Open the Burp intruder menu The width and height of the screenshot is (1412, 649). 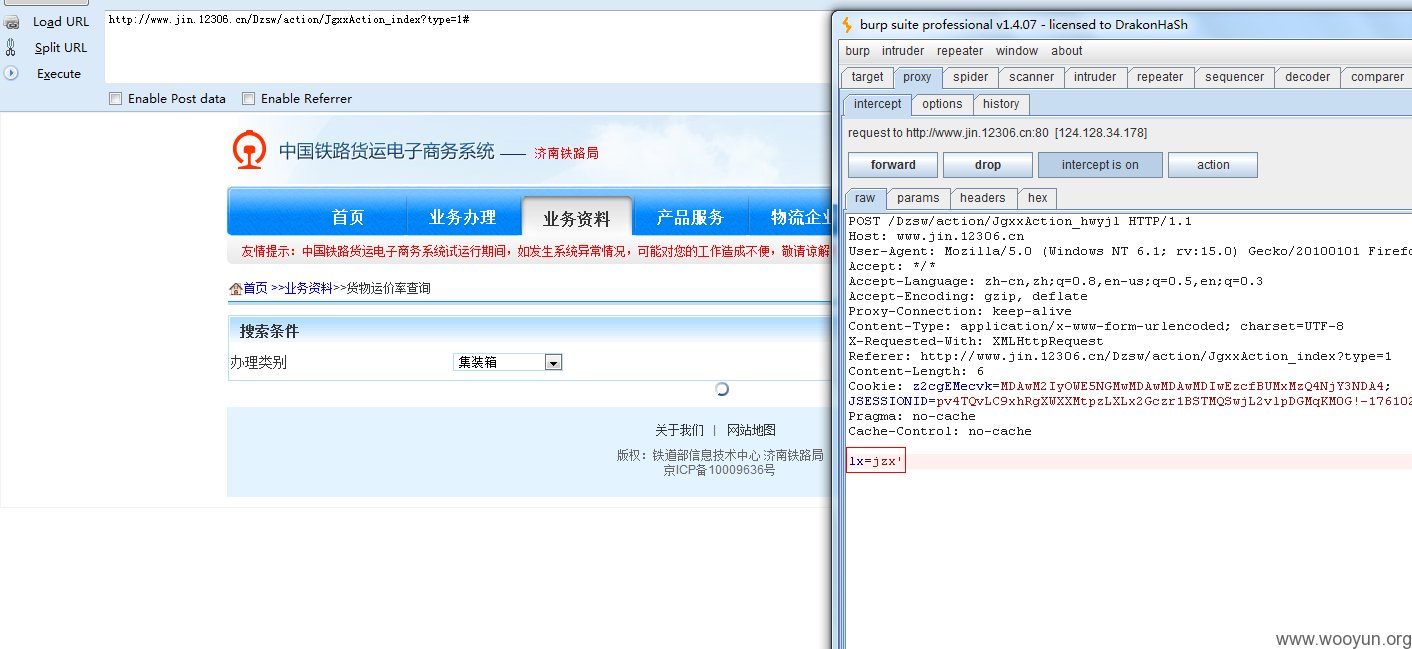[x=903, y=51]
